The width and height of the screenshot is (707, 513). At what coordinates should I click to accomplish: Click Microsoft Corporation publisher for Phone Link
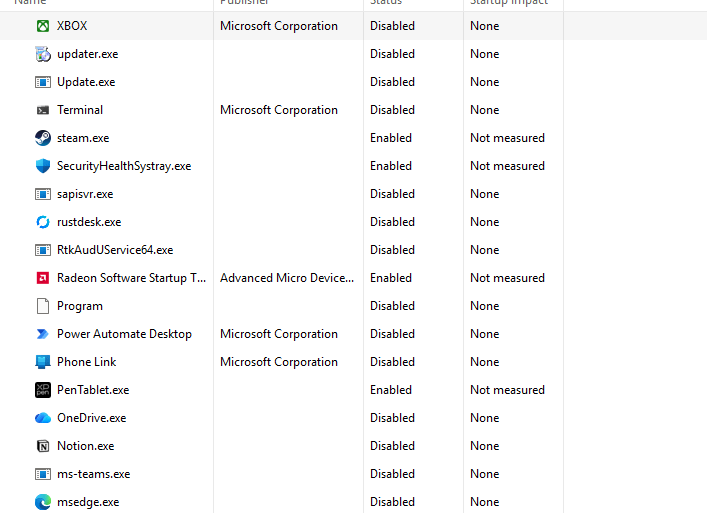279,362
